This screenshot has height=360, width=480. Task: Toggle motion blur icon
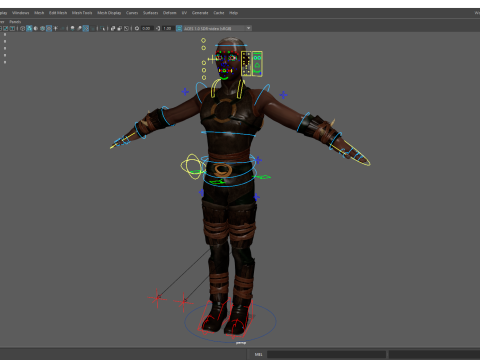click(x=79, y=28)
